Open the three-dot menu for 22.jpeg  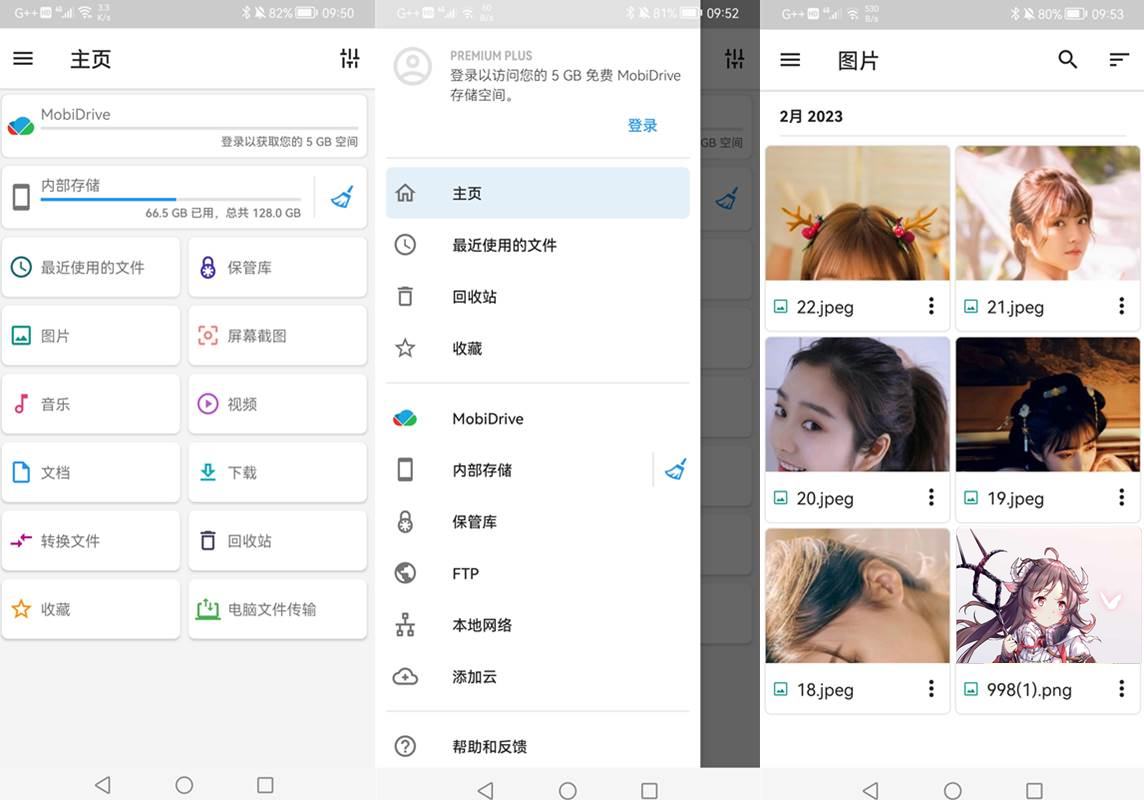pyautogui.click(x=931, y=306)
